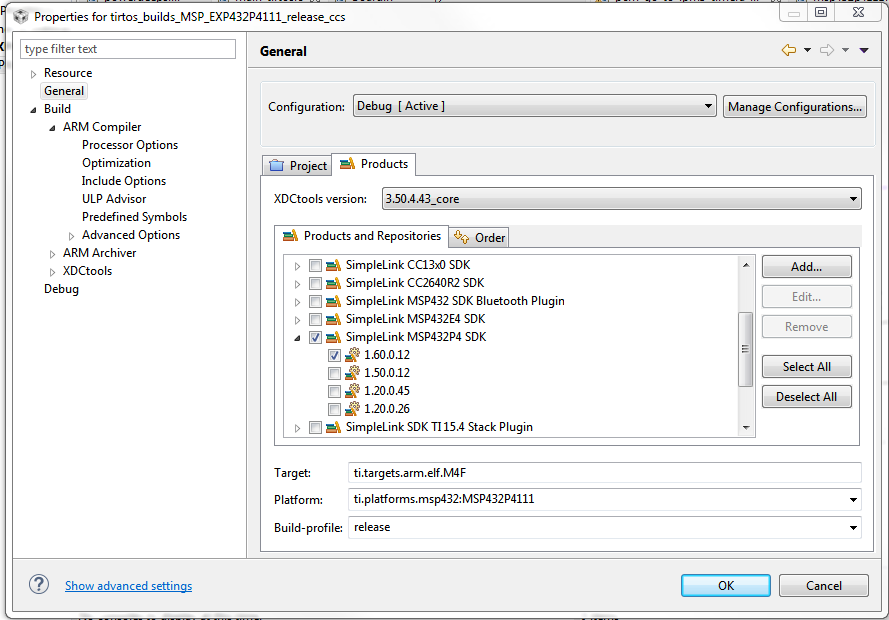This screenshot has width=889, height=620.
Task: Click the TI 15.4 Stack Plugin icon
Action: (x=333, y=427)
